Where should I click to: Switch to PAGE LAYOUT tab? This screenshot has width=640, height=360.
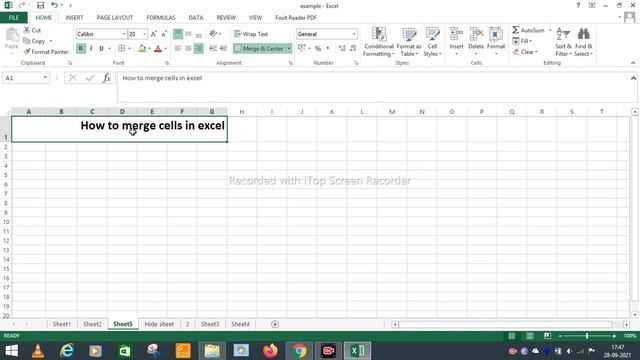[115, 18]
